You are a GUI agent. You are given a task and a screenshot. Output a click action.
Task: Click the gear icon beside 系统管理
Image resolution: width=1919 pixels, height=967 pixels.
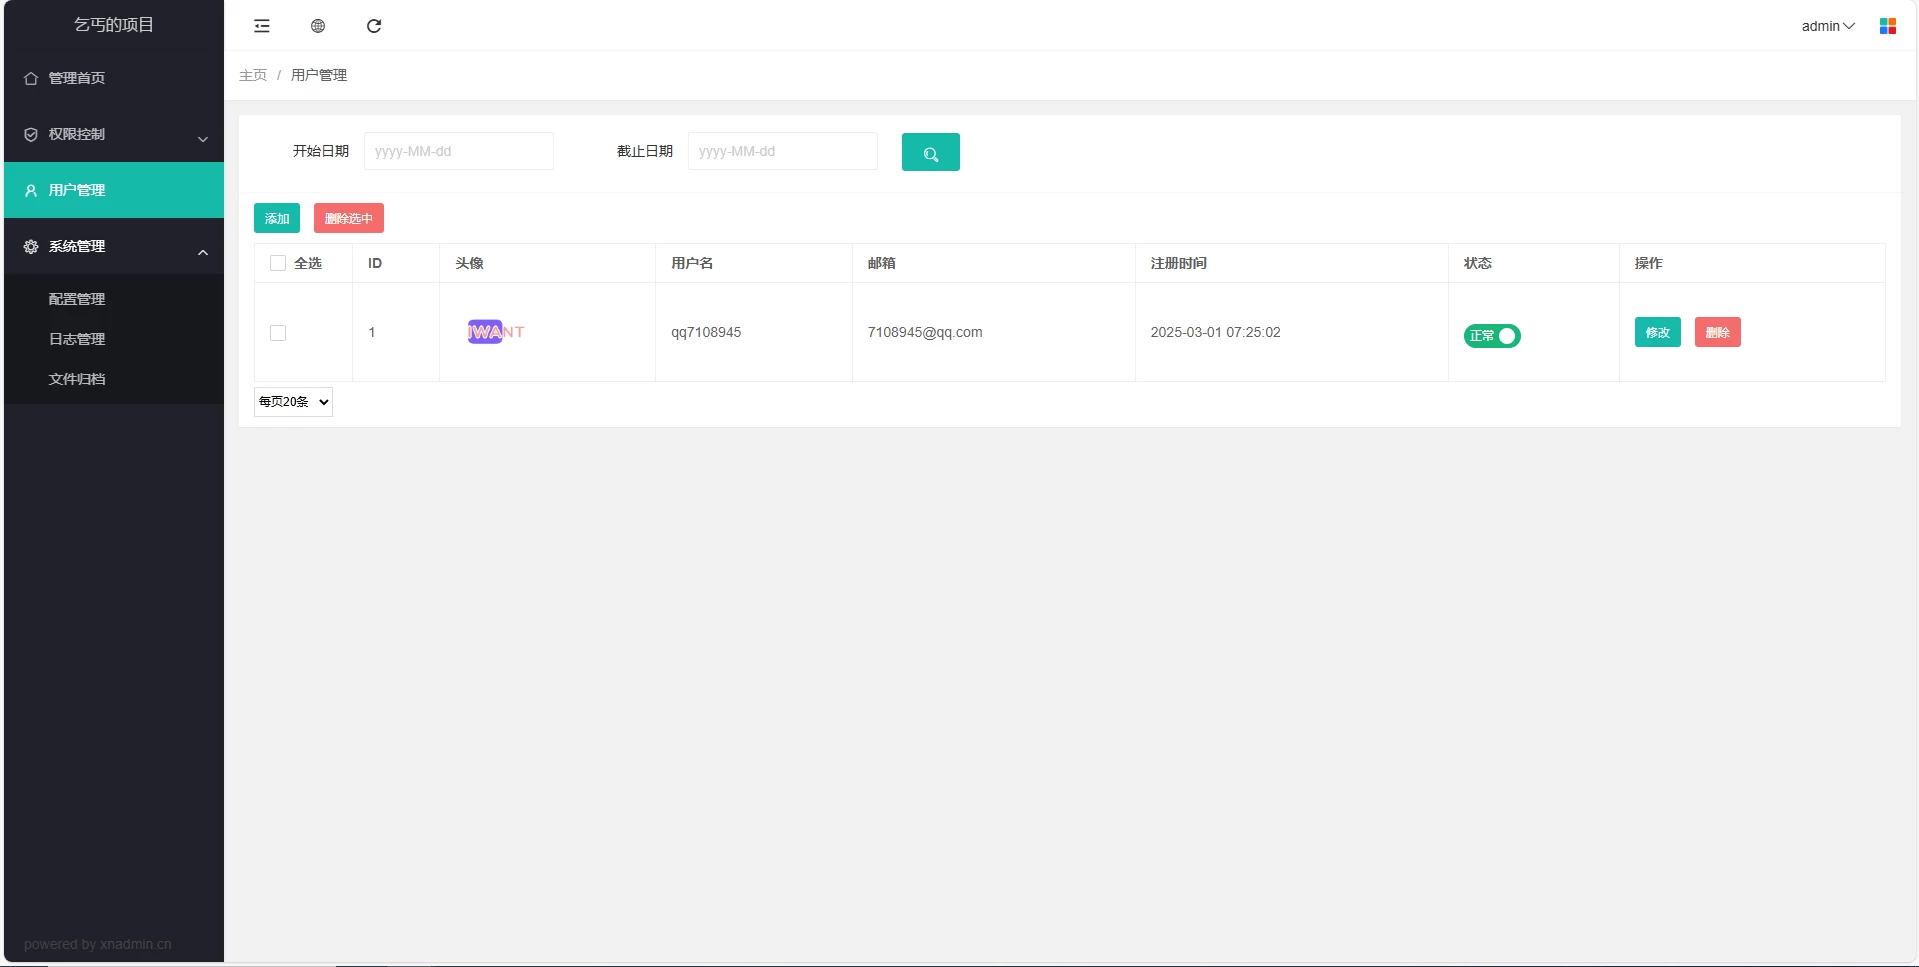click(31, 246)
